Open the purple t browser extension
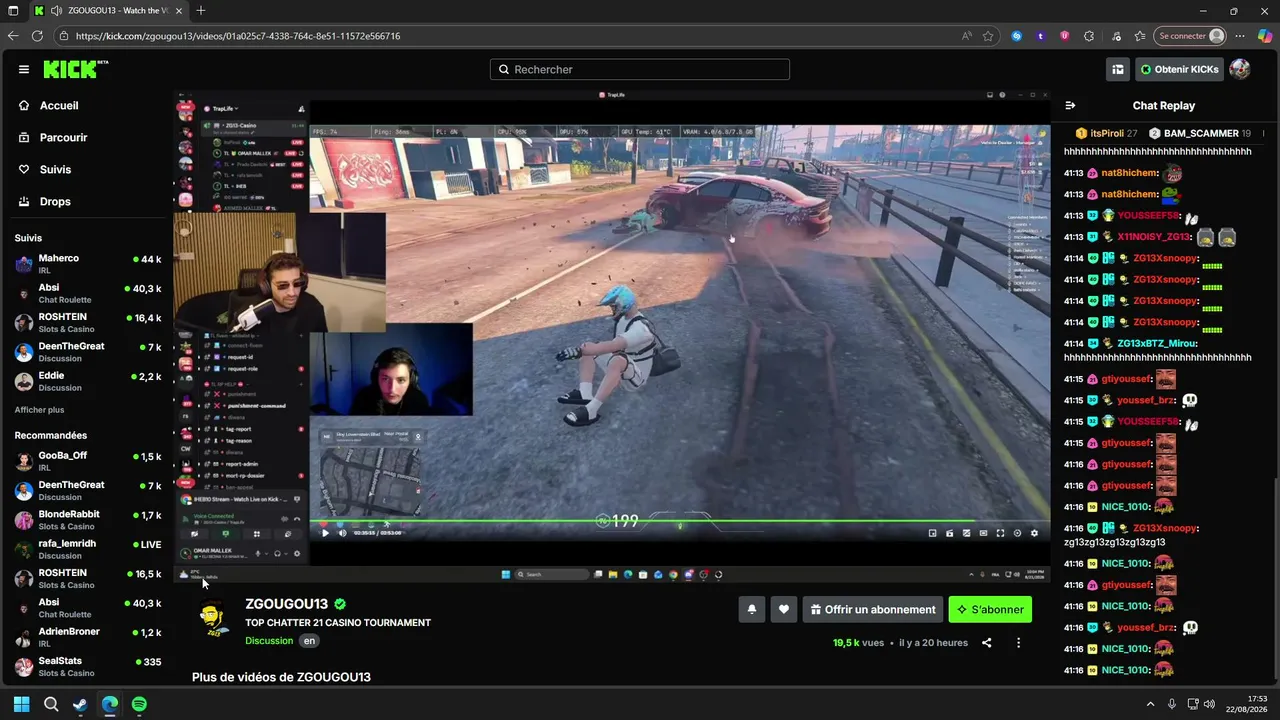1280x720 pixels. tap(1041, 36)
